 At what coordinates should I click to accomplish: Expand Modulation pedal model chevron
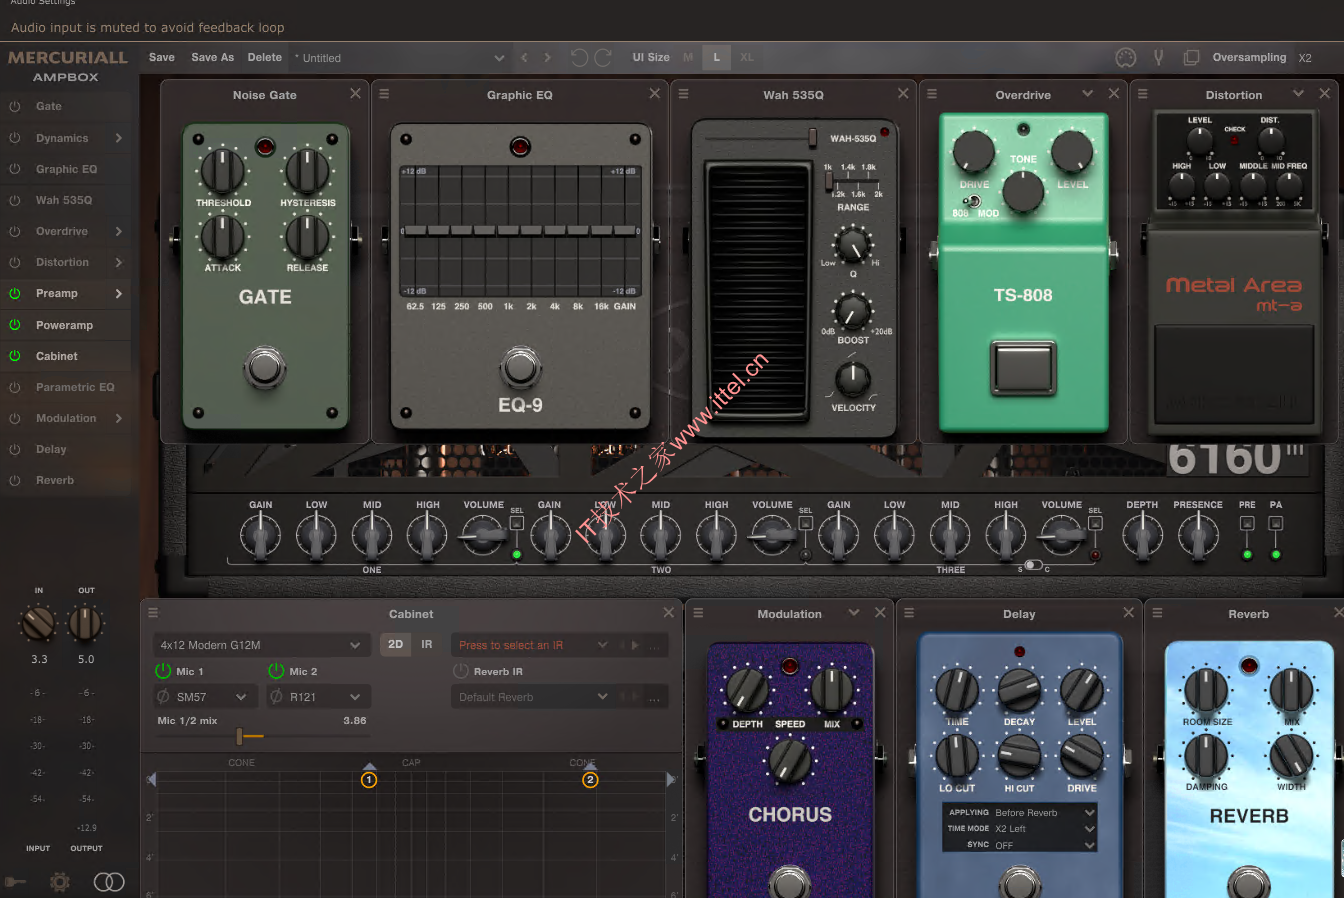coord(854,613)
